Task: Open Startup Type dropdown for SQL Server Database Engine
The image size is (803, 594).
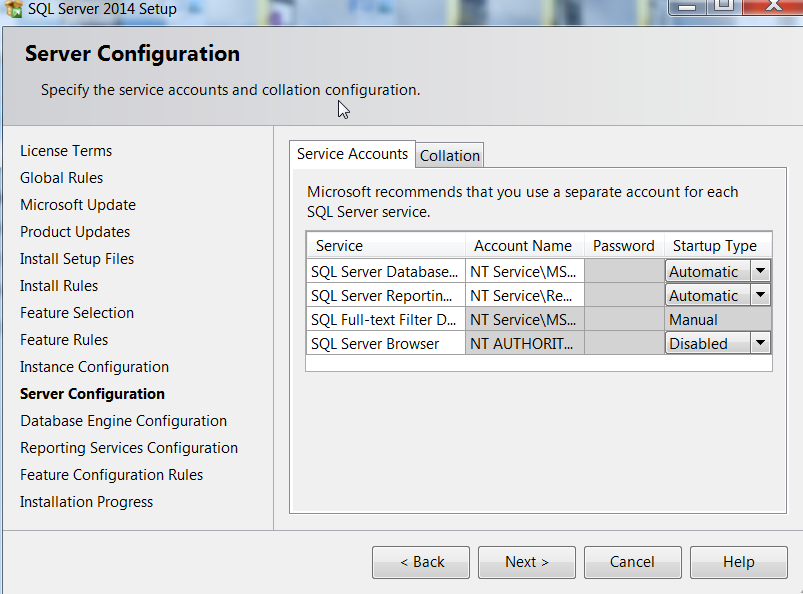Action: point(760,271)
